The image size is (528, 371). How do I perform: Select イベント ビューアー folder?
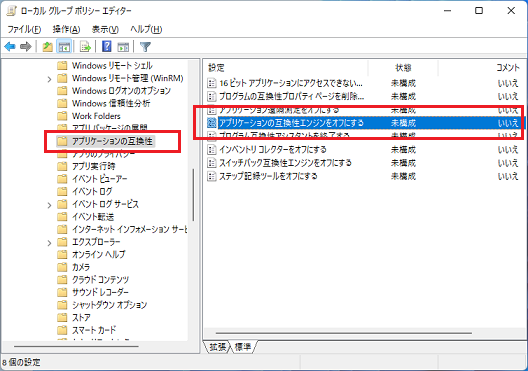[x=100, y=179]
